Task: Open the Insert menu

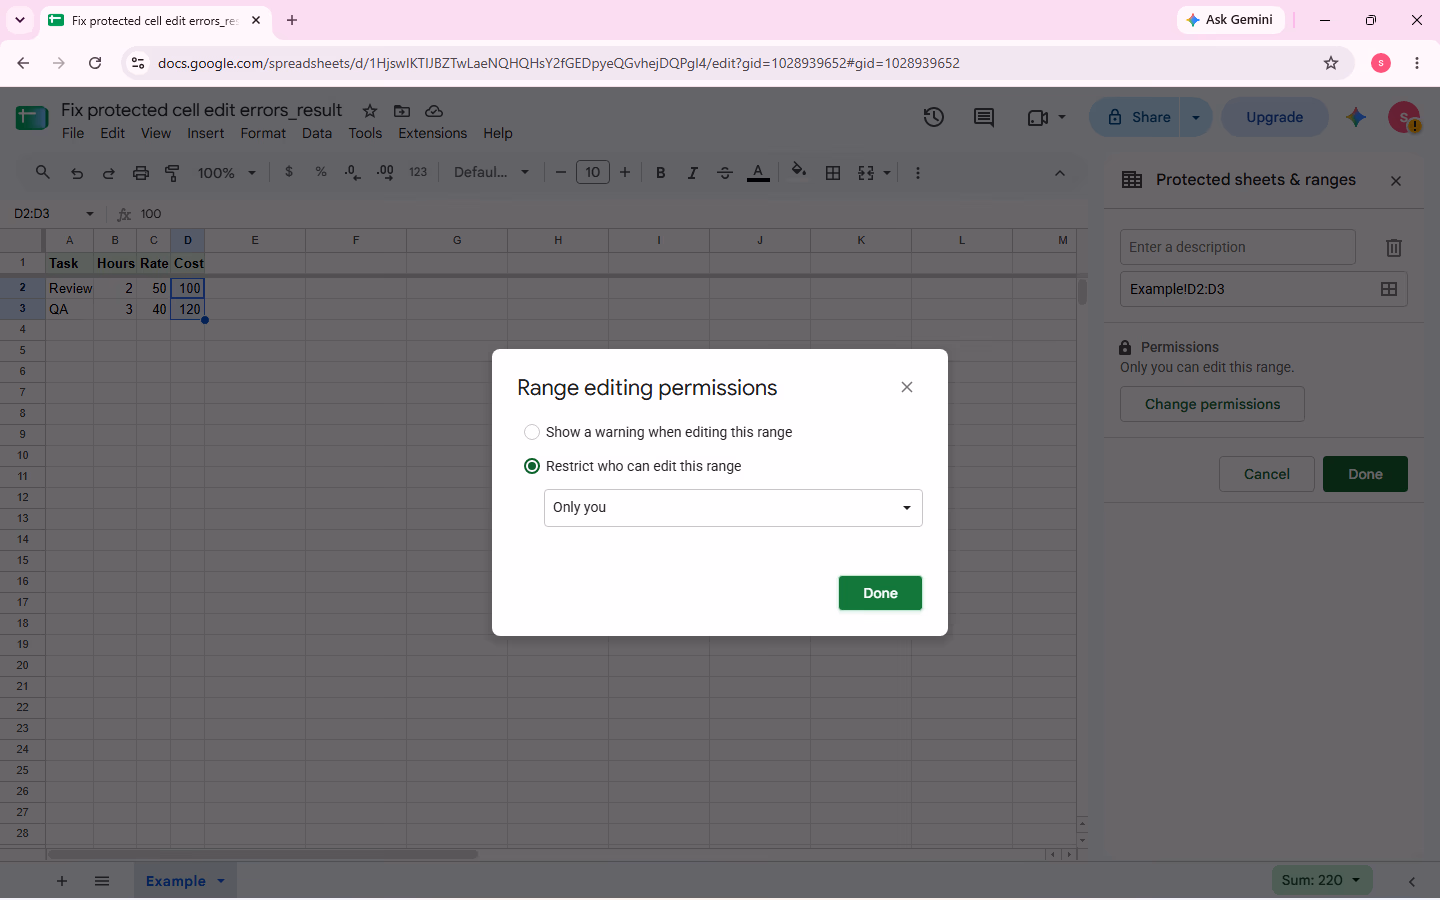Action: (206, 133)
